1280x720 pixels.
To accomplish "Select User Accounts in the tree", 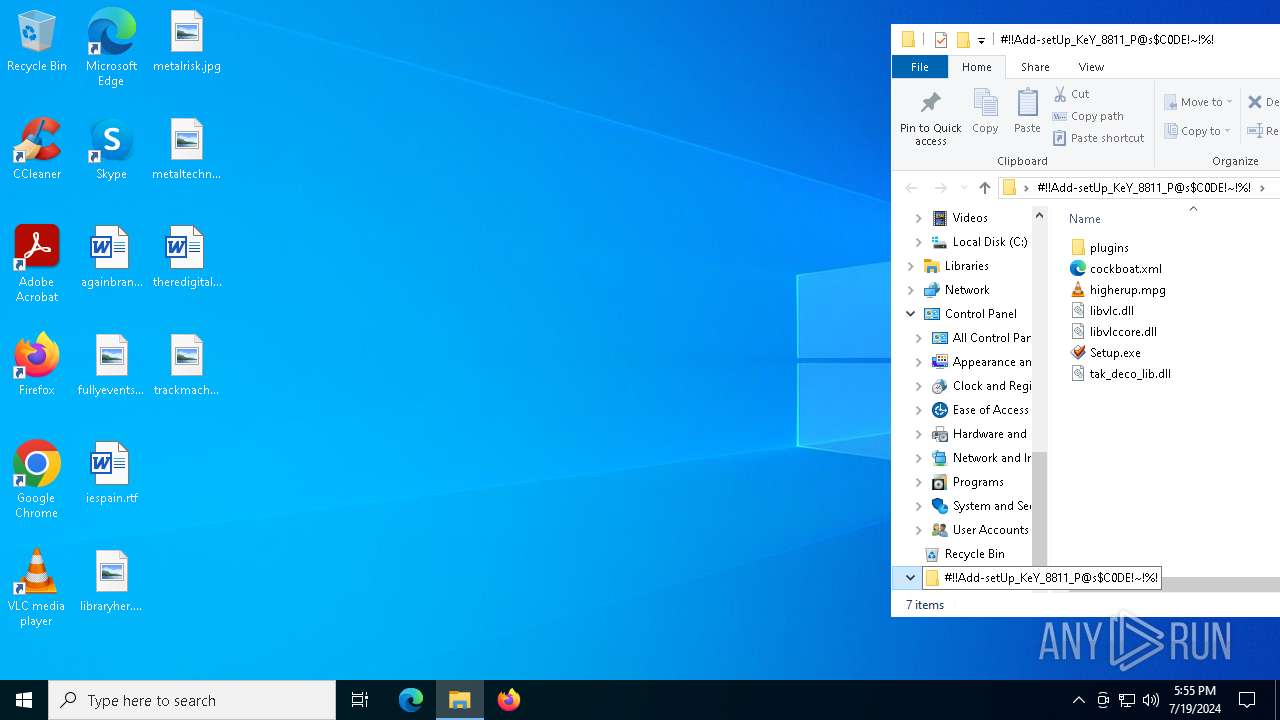I will (x=981, y=530).
